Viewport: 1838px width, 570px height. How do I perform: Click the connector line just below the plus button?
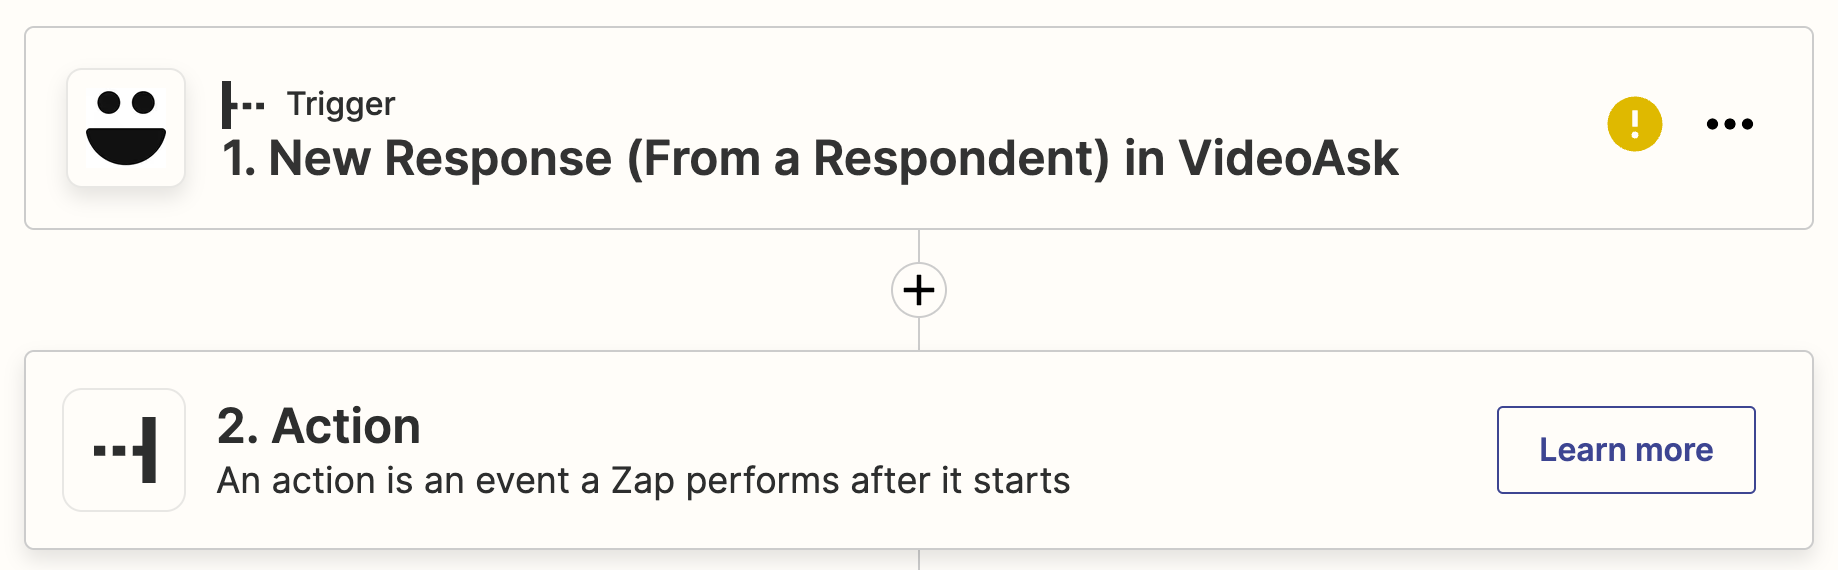pyautogui.click(x=918, y=334)
